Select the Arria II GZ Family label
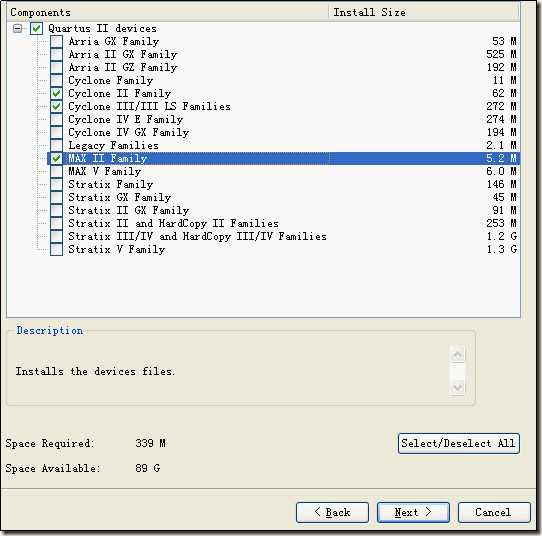Screen dimensions: 542x536 coord(123,67)
